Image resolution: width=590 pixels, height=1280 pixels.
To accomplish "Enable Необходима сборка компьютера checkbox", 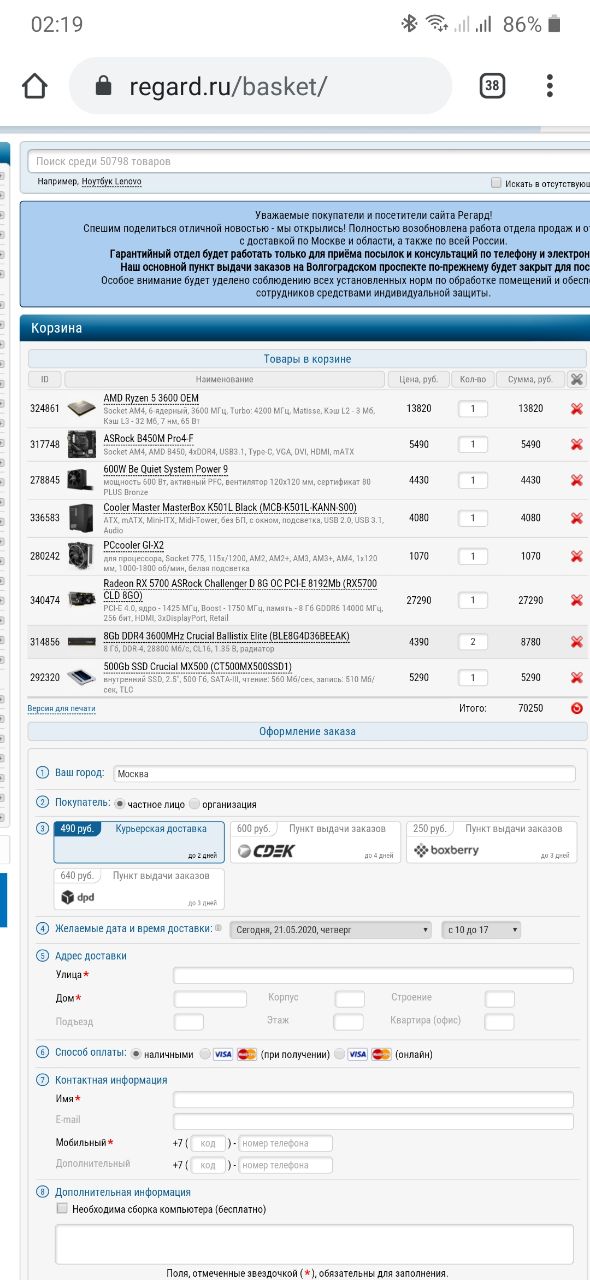I will (62, 1208).
